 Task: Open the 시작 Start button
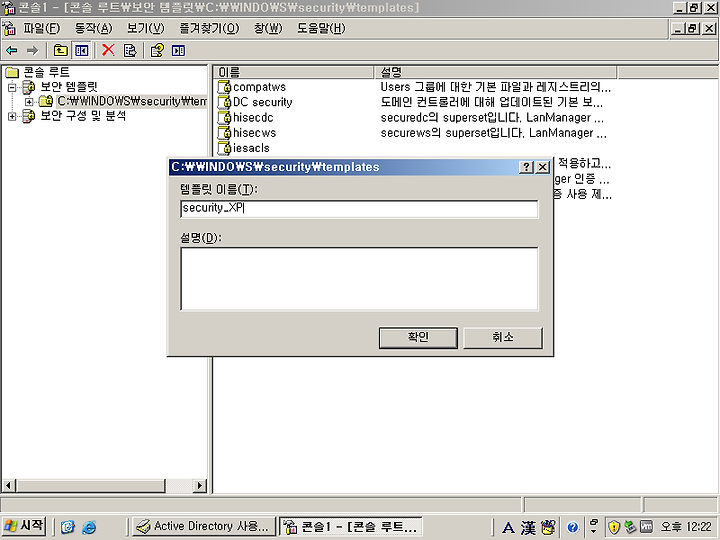[23, 526]
